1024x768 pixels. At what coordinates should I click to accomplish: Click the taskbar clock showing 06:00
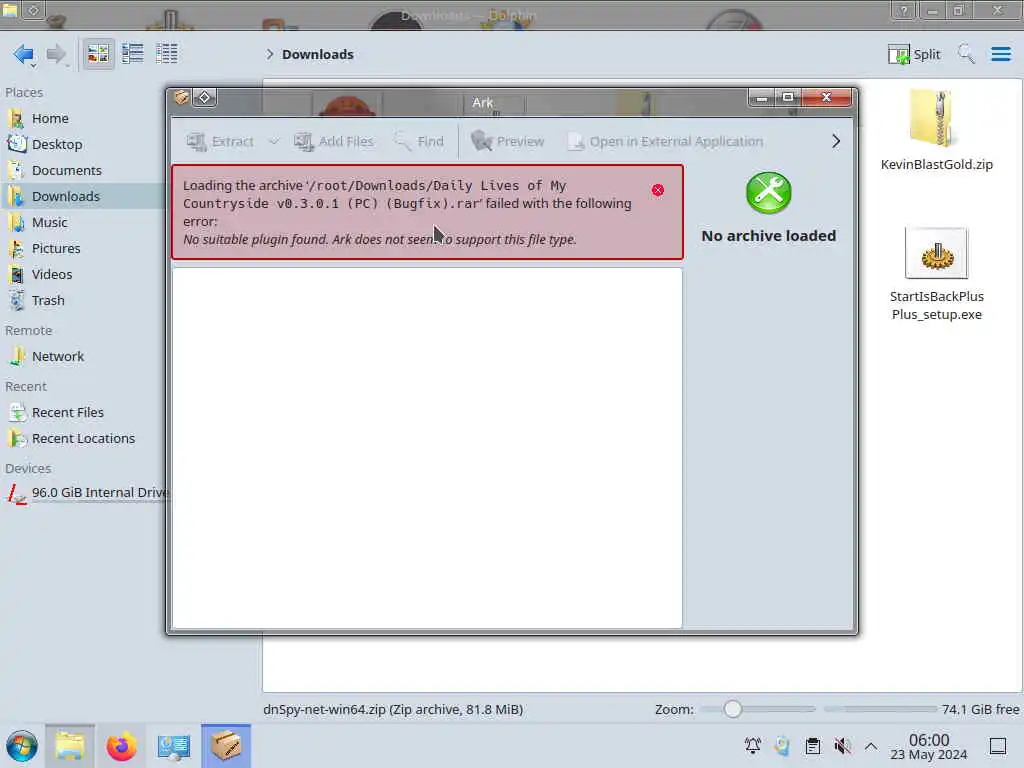tap(929, 746)
